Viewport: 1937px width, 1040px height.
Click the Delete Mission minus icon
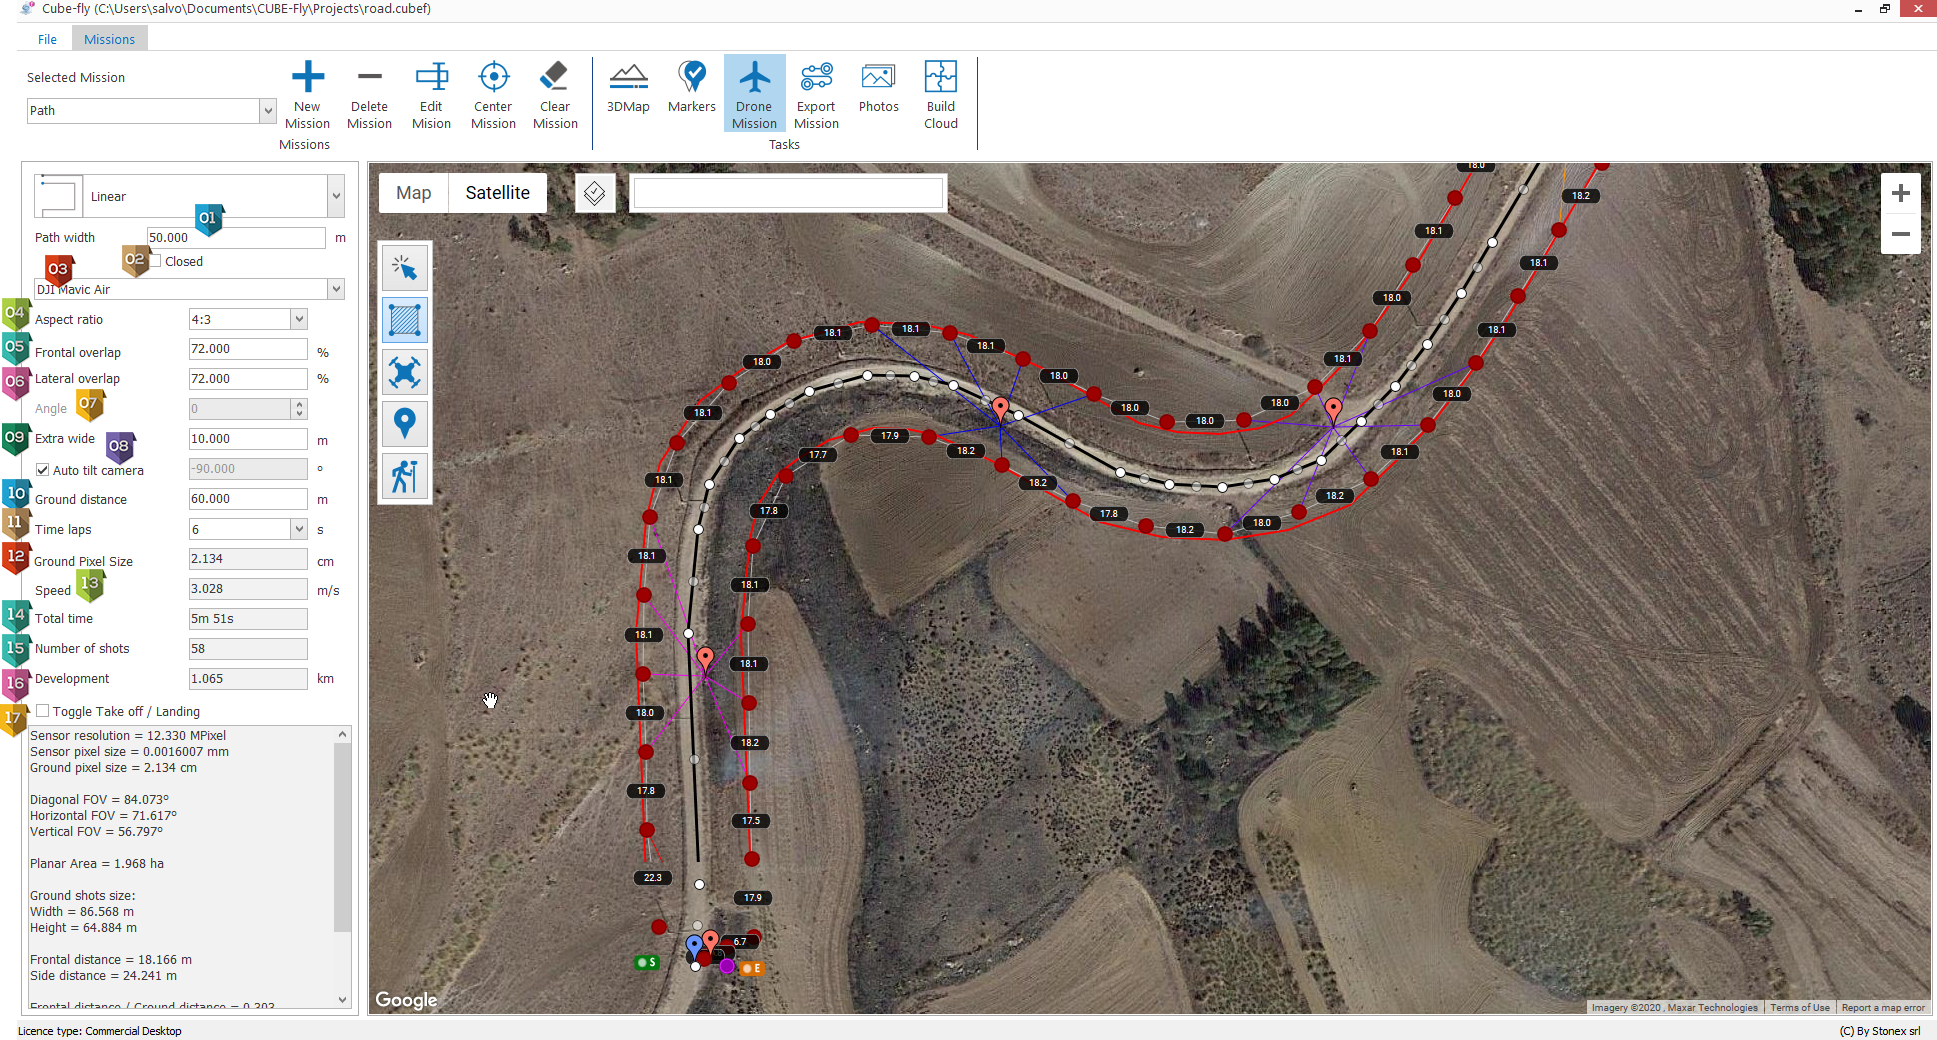click(x=369, y=77)
